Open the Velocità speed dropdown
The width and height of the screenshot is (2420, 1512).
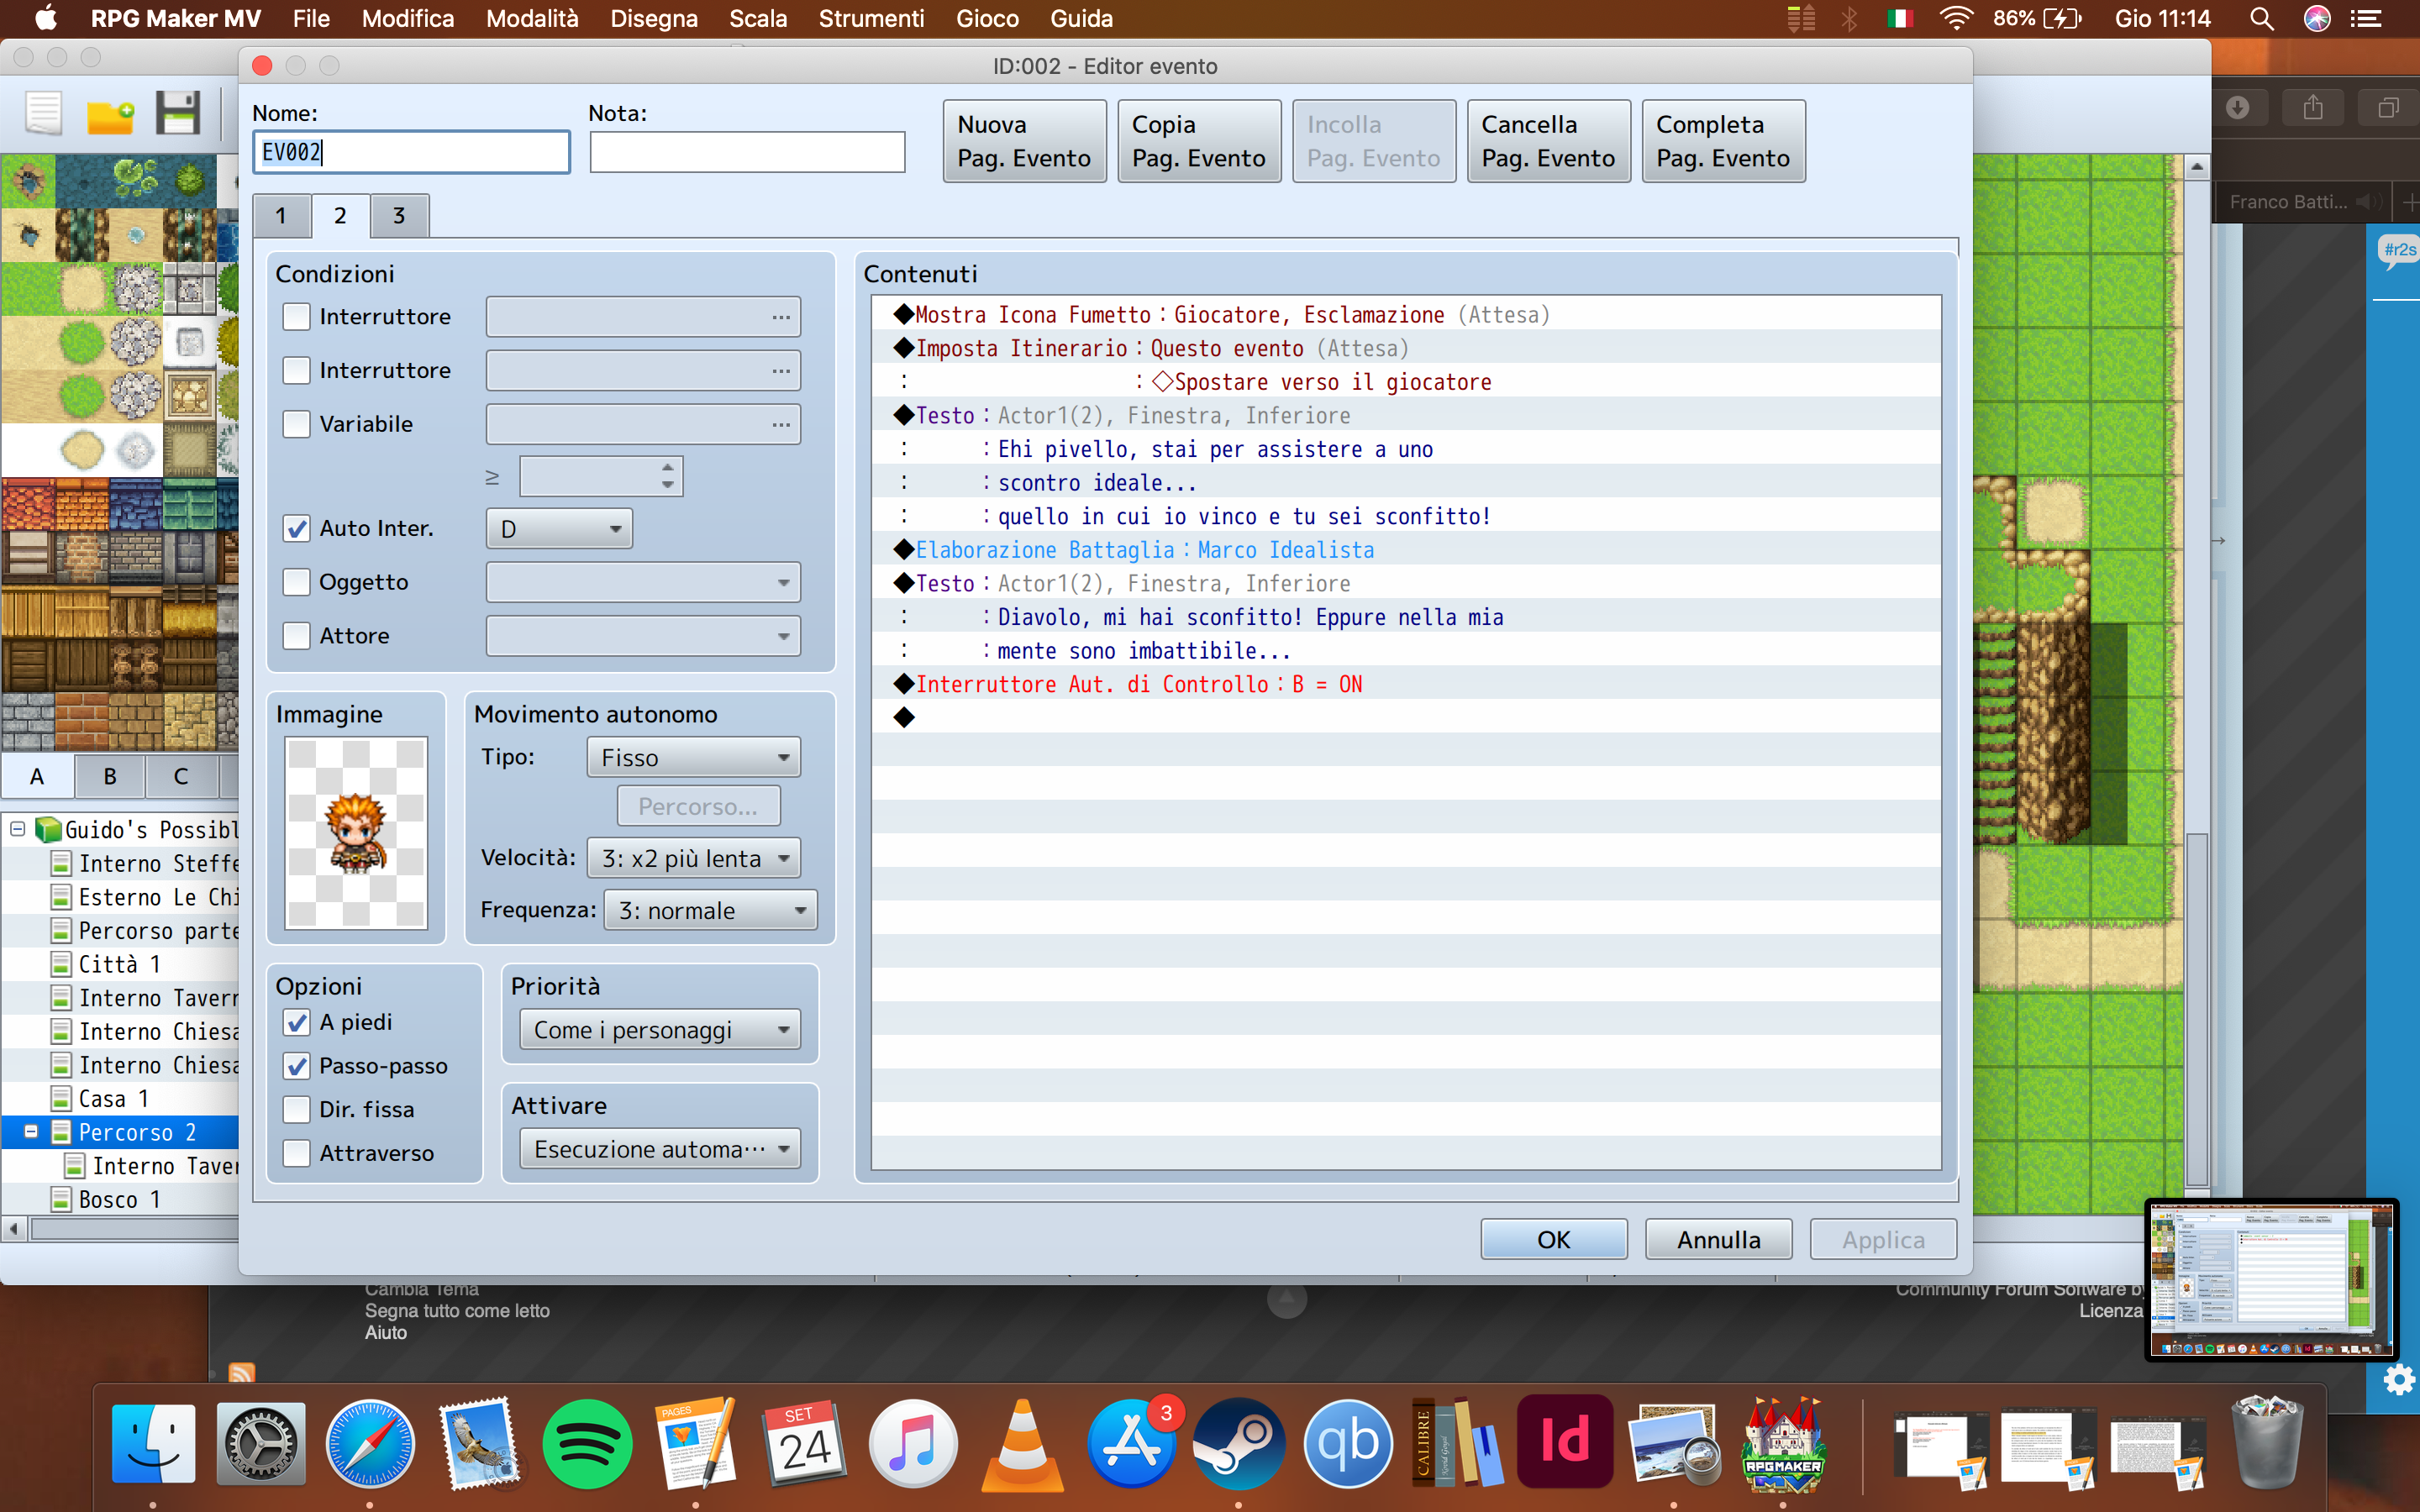point(694,858)
